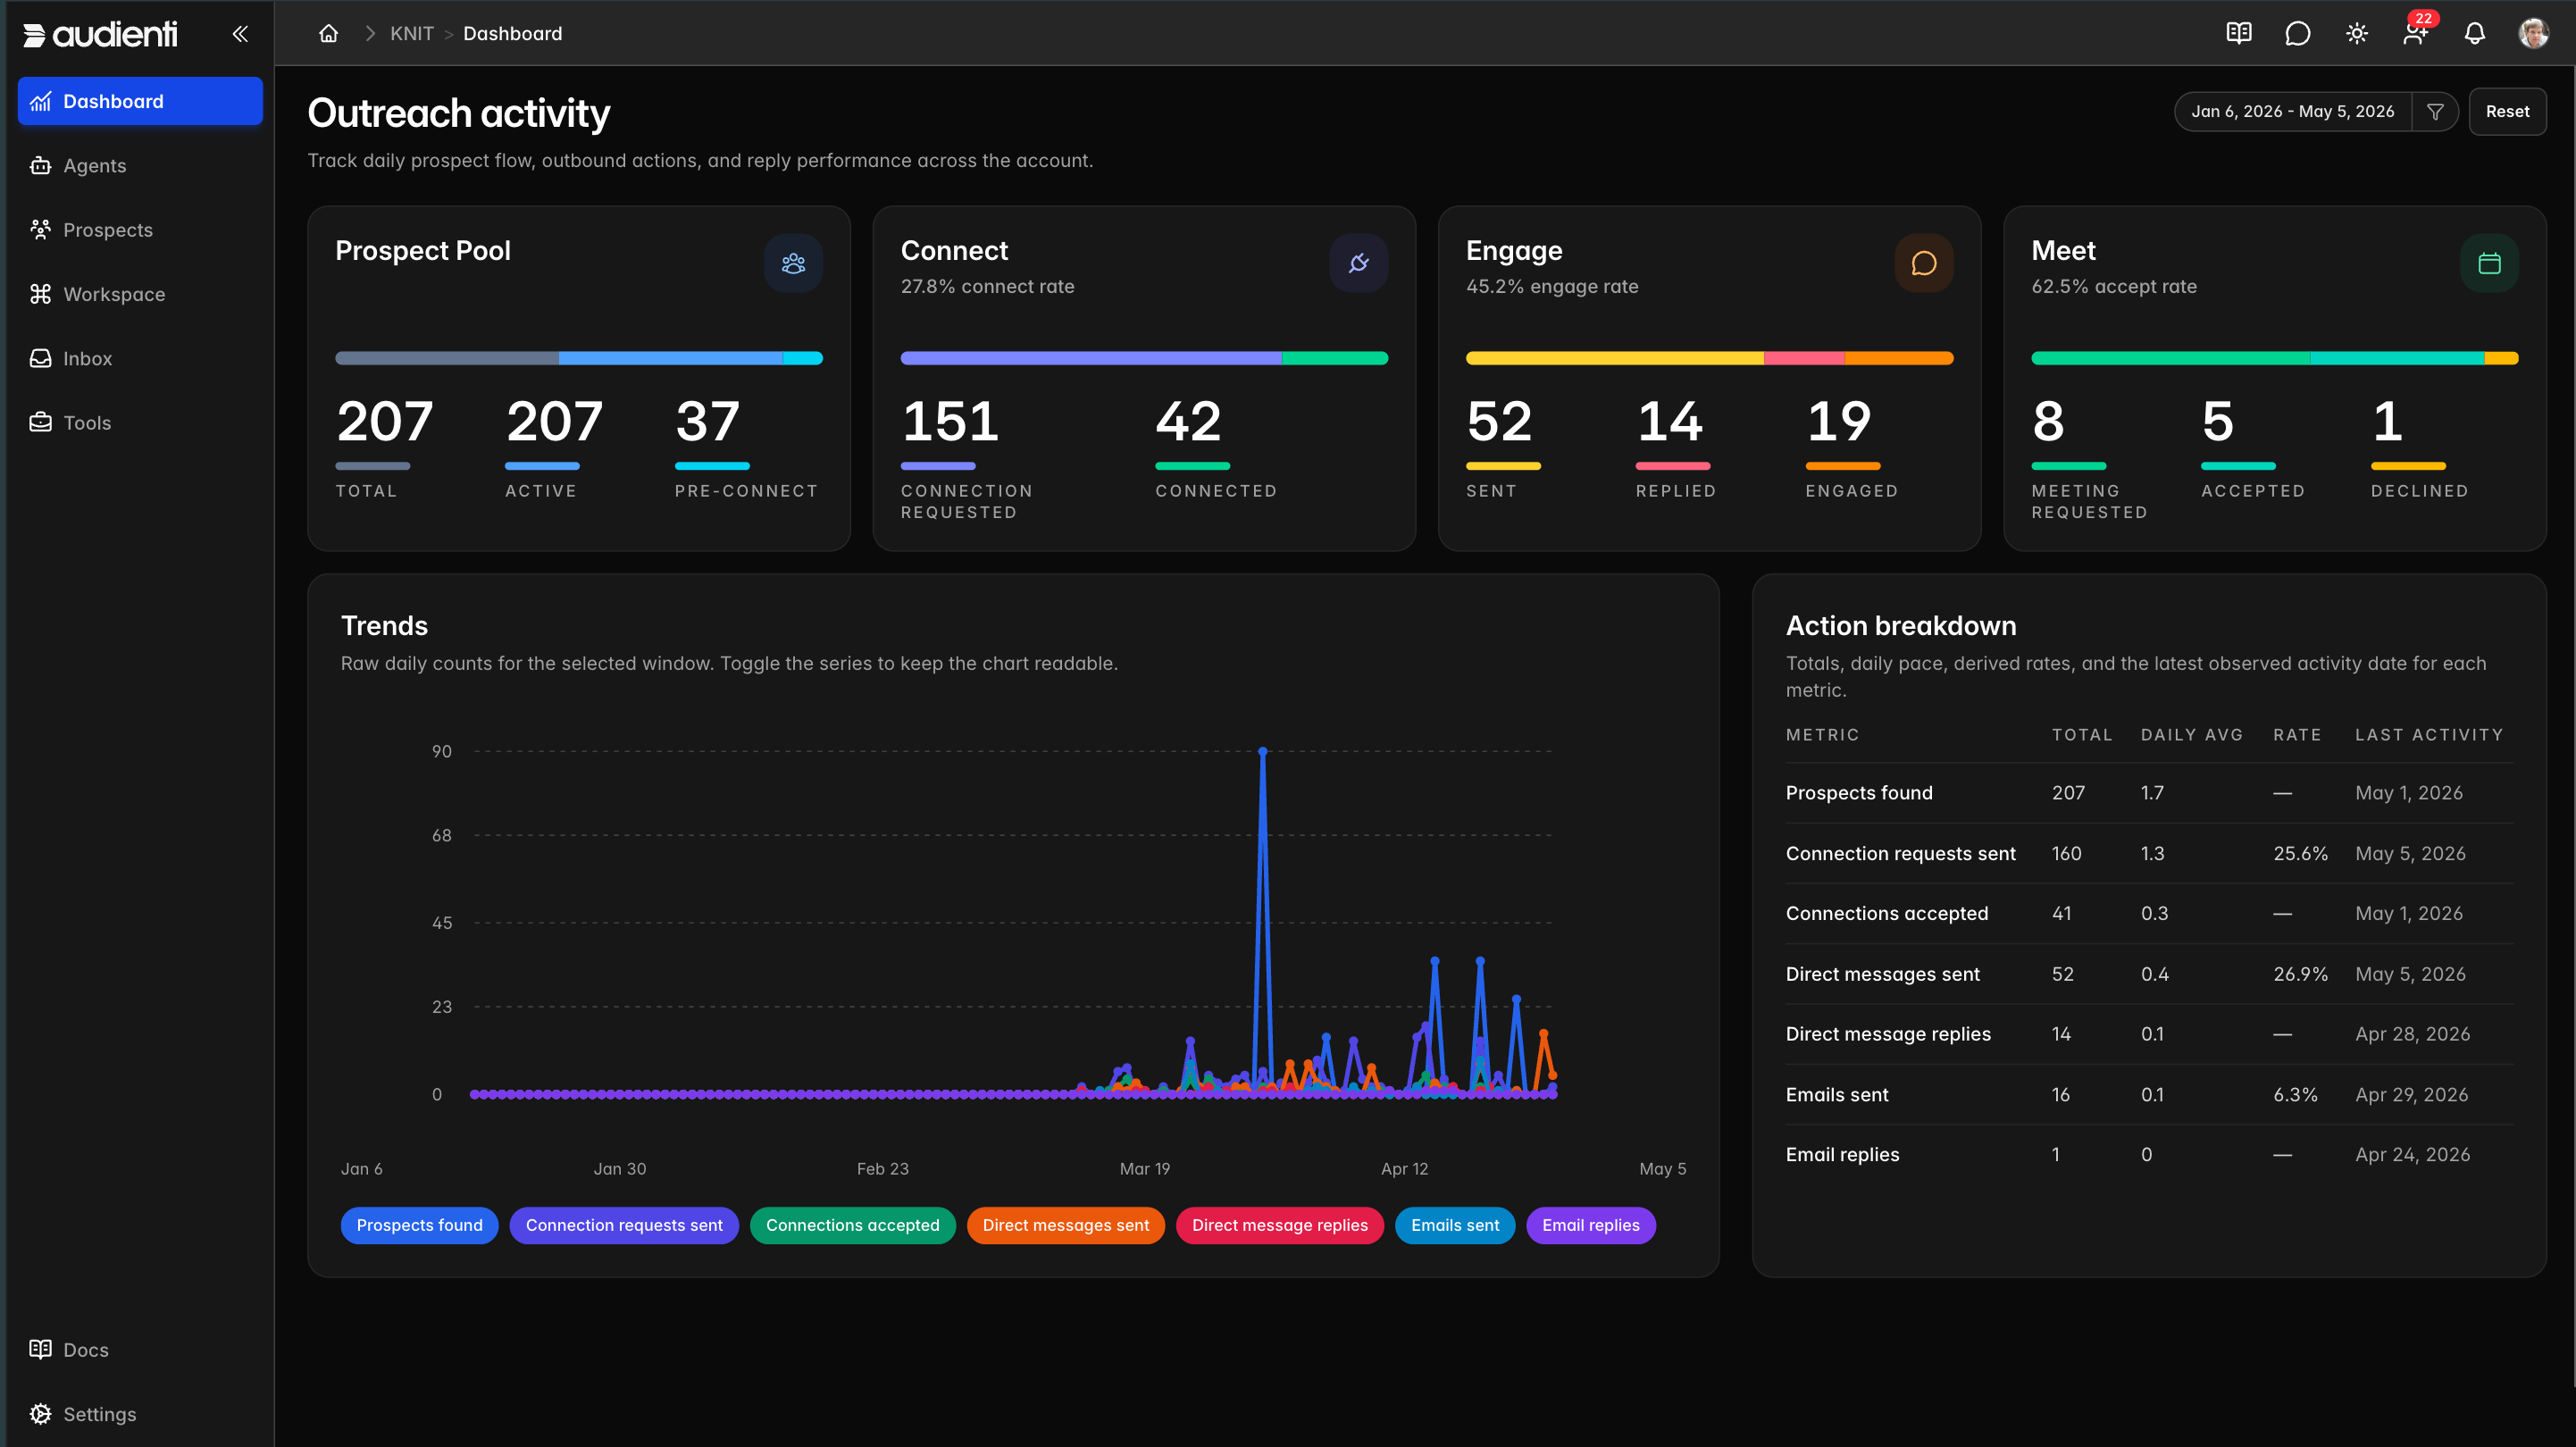Click DAILY AVG column header

[x=2192, y=735]
